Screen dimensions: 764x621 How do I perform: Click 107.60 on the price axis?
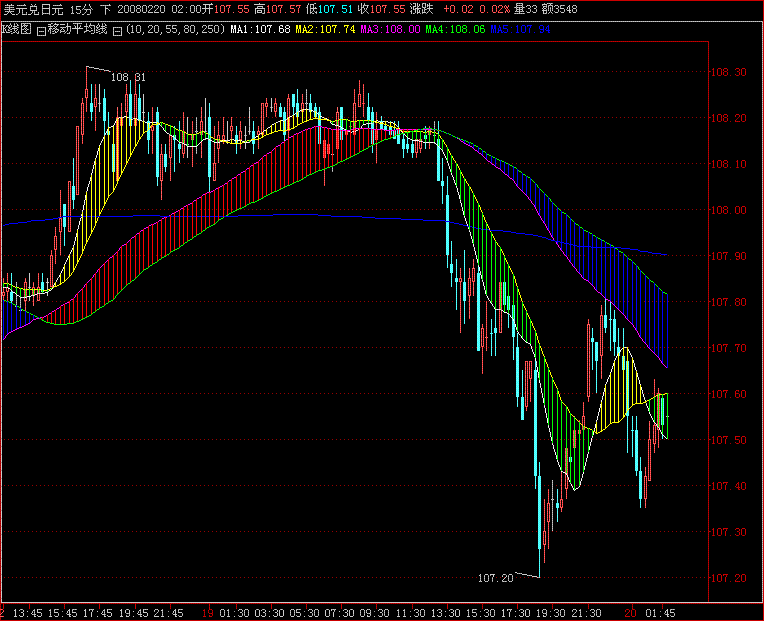pyautogui.click(x=728, y=394)
